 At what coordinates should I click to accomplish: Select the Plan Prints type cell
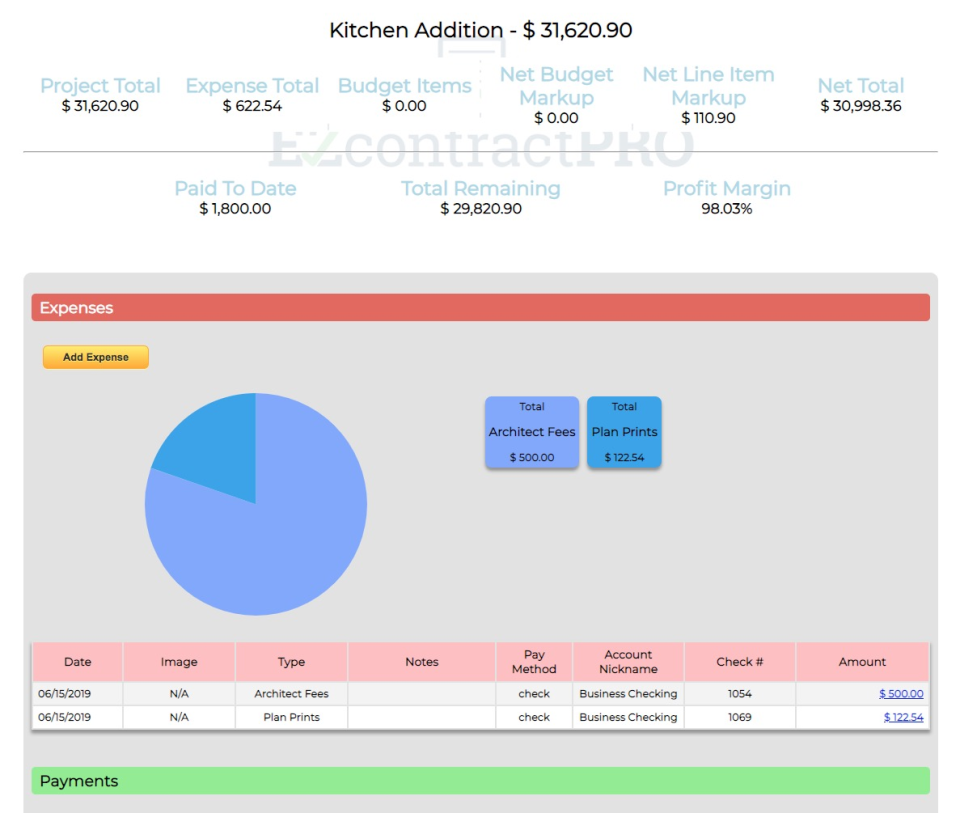pos(291,717)
